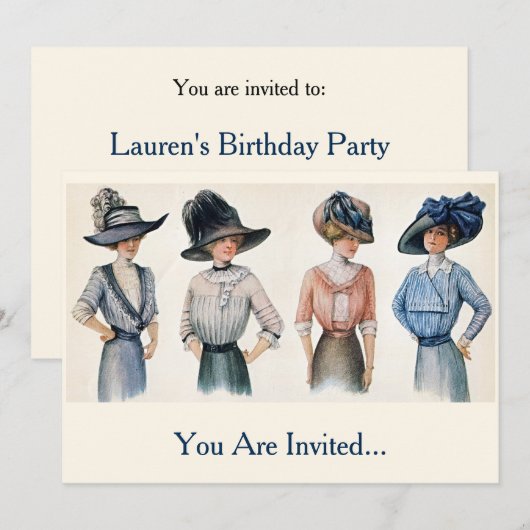Click the woman in the blue striped blouse
The height and width of the screenshot is (530, 530).
(x=442, y=297)
